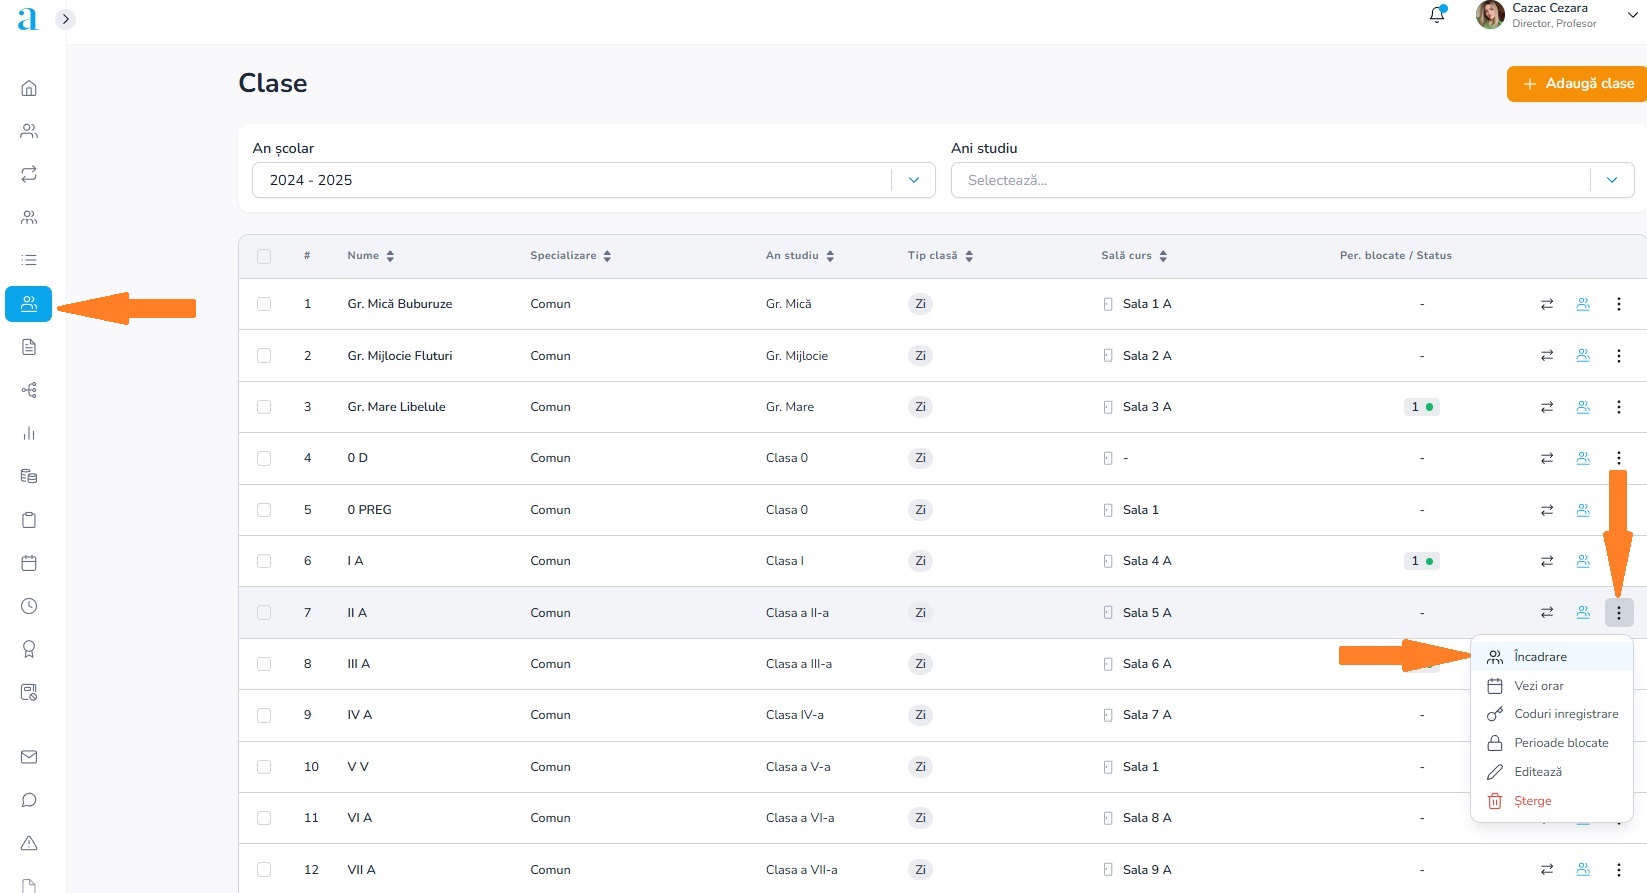
Task: Open the notifications bell
Action: click(x=1437, y=15)
